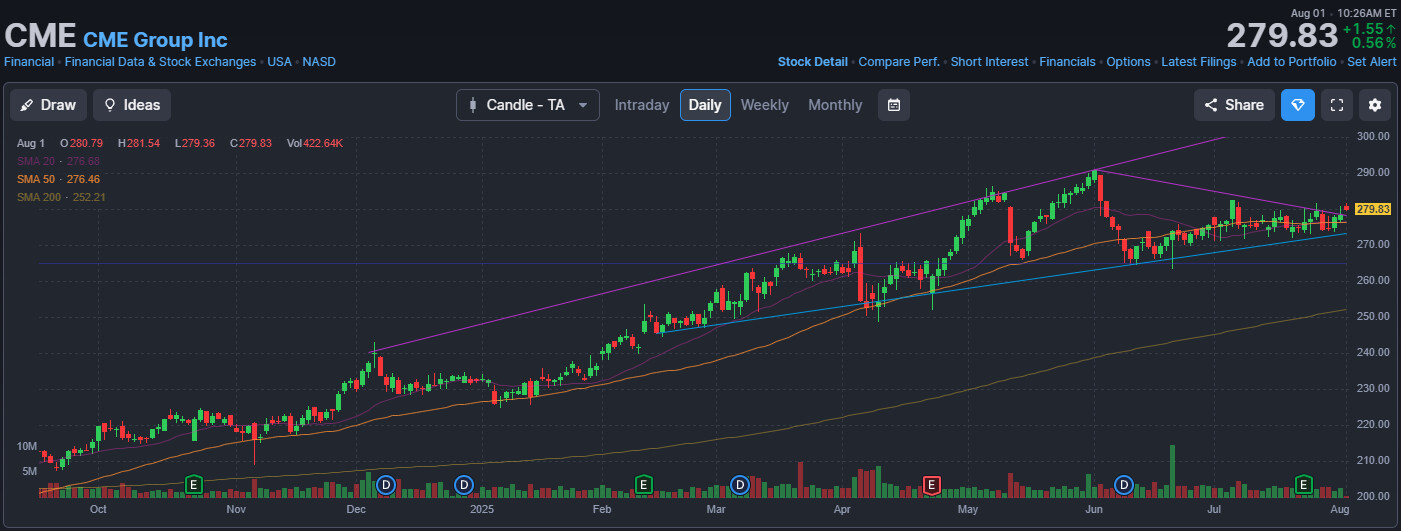Expand the Candle - TA chart type dropdown

coord(527,105)
